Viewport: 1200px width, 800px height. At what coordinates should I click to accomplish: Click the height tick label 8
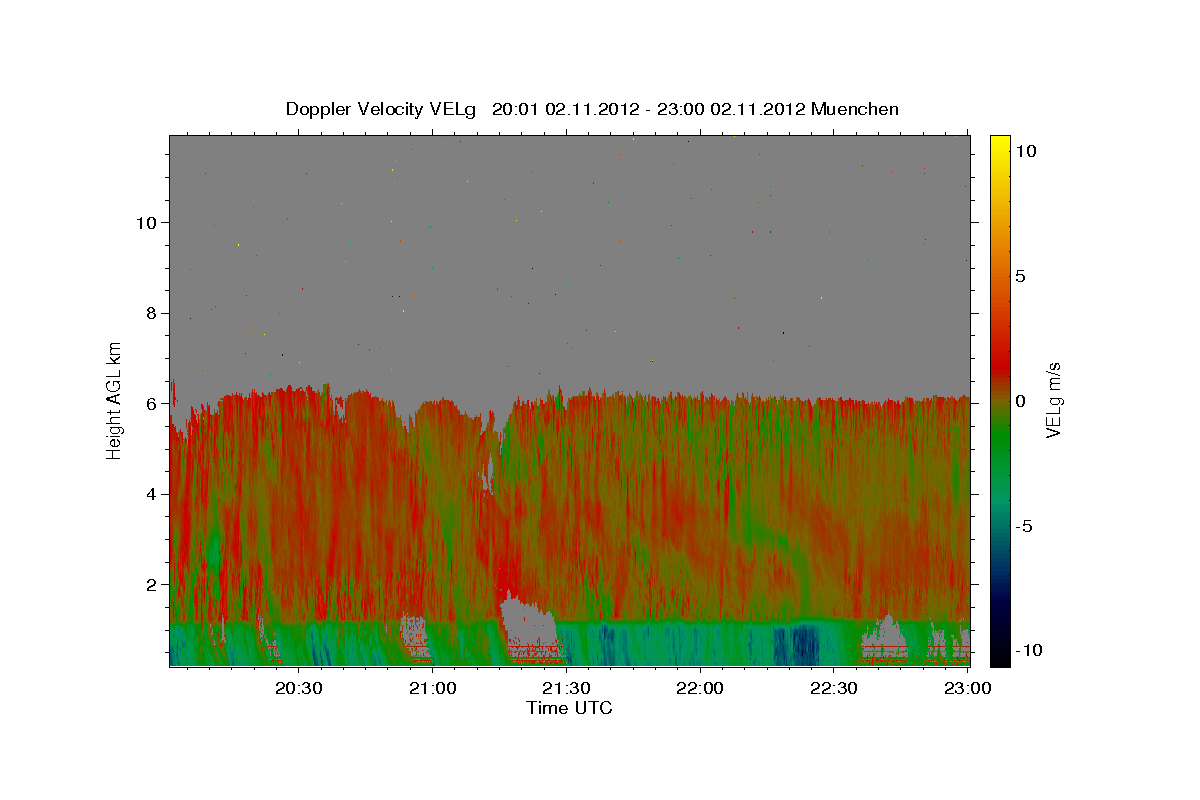pos(150,313)
